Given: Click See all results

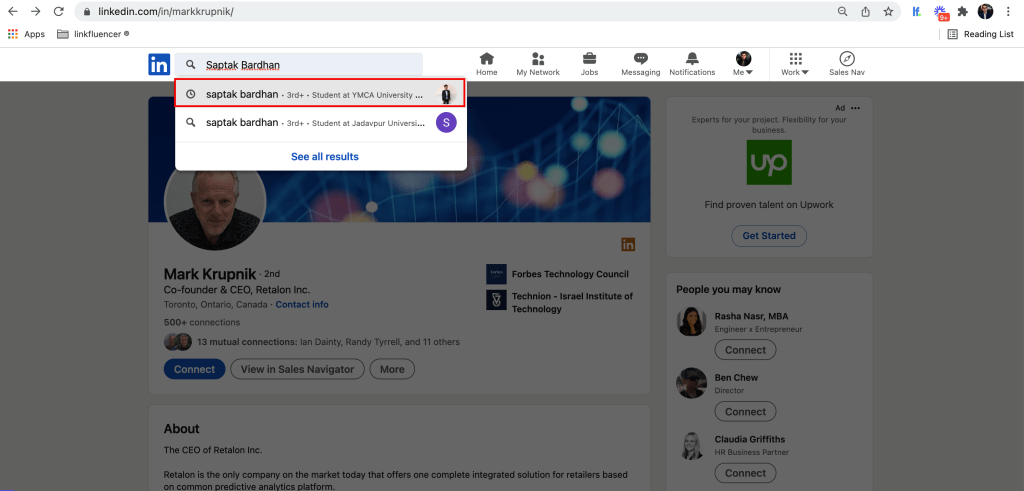Looking at the screenshot, I should pyautogui.click(x=325, y=157).
